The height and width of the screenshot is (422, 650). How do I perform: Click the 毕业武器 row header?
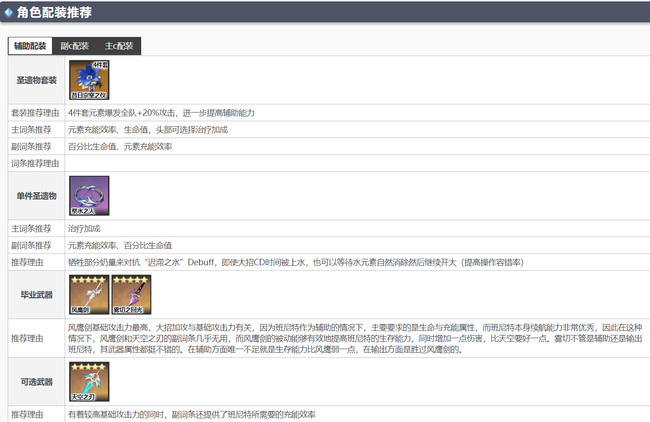click(36, 296)
